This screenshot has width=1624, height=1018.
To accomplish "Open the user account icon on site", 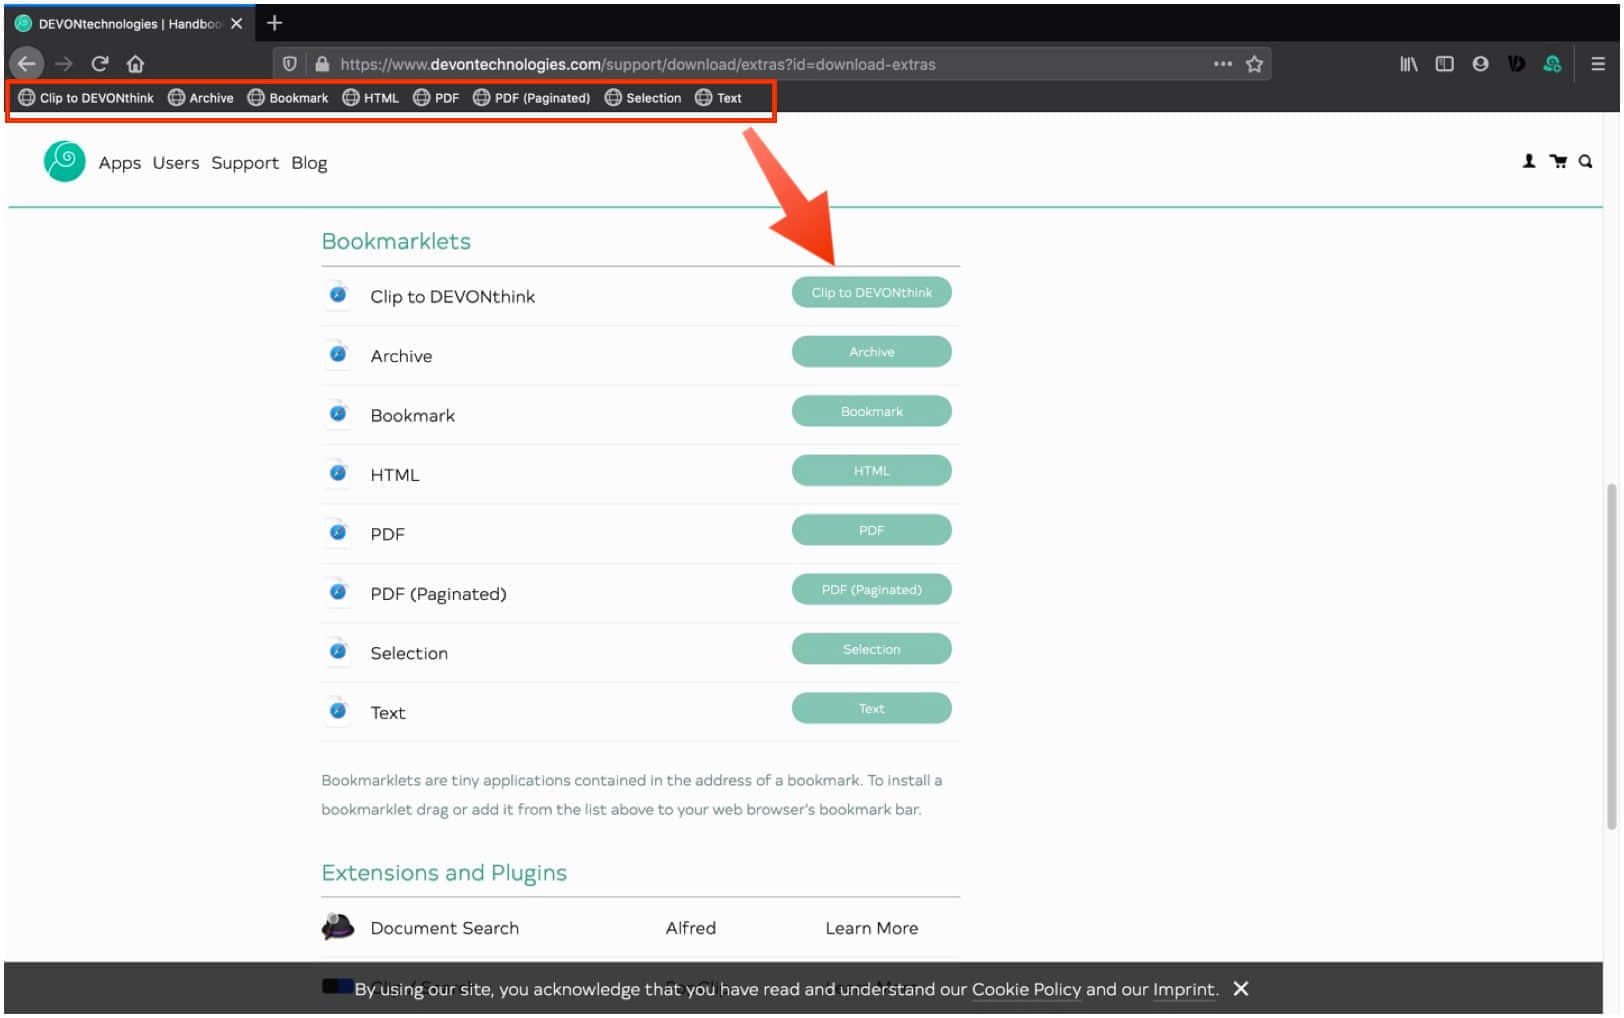I will 1528,161.
